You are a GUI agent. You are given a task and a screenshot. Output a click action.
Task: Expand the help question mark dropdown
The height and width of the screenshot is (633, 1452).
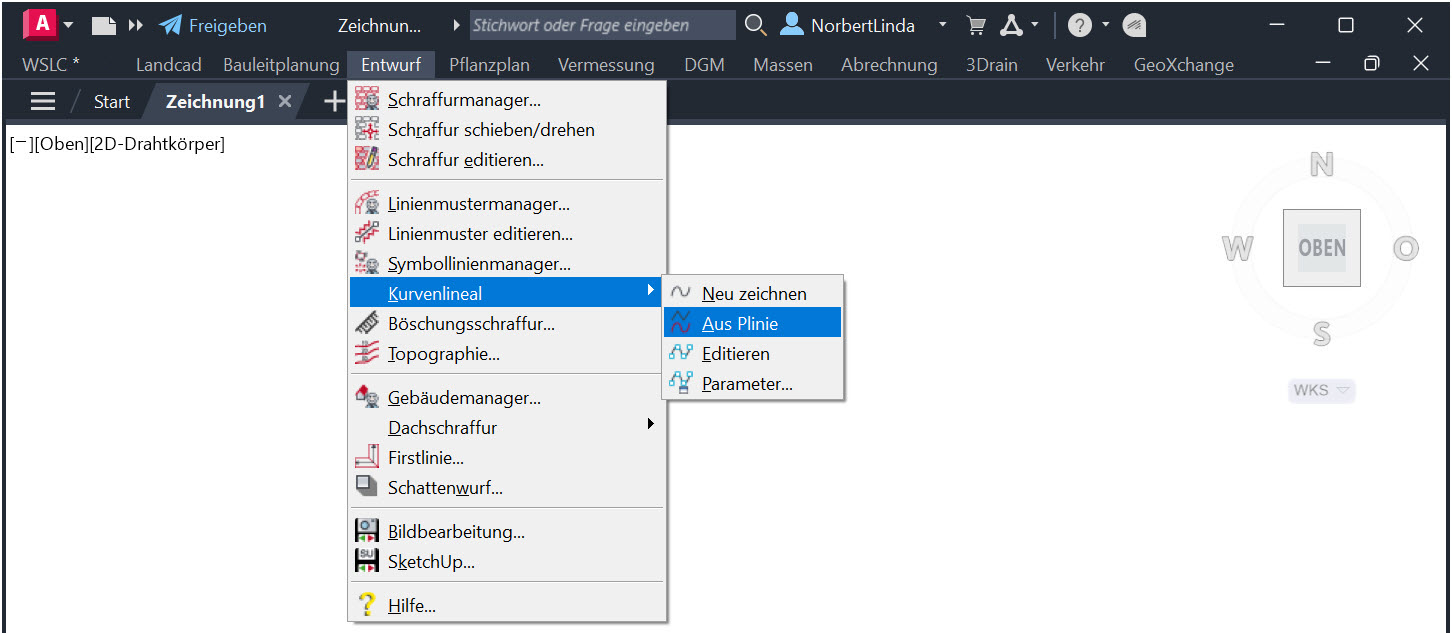coord(1105,25)
